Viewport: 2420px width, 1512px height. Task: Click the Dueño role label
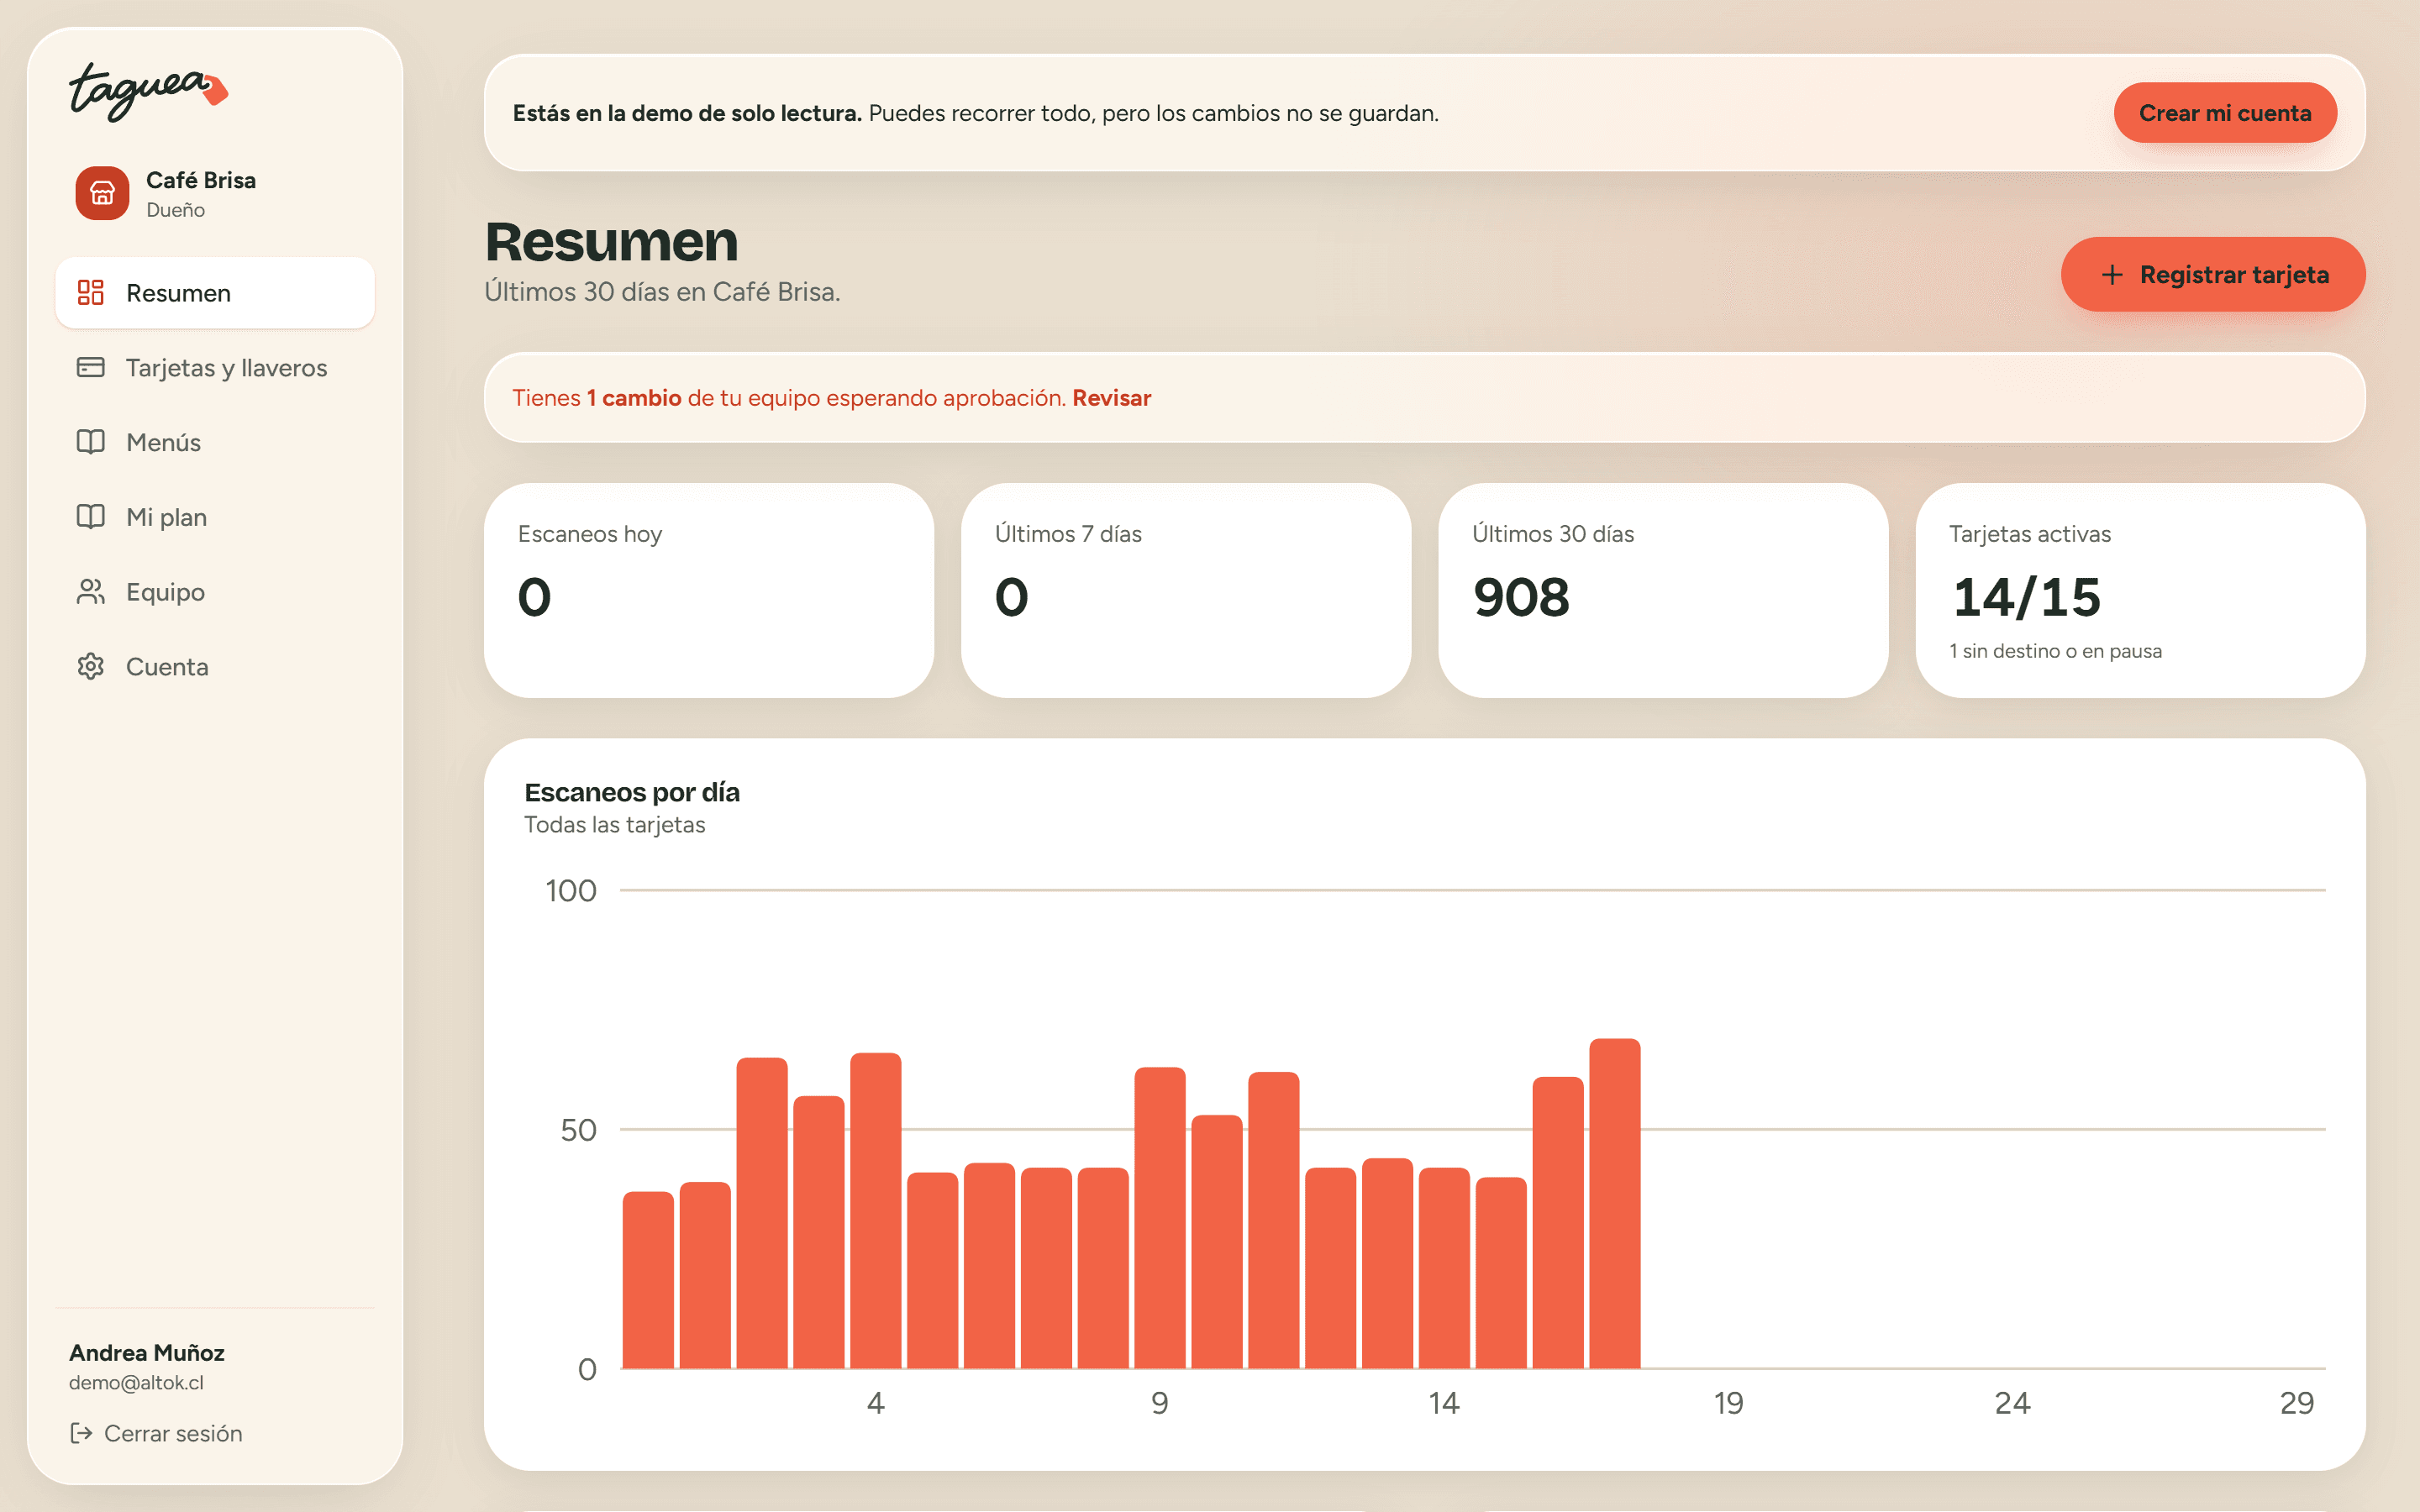pos(175,210)
